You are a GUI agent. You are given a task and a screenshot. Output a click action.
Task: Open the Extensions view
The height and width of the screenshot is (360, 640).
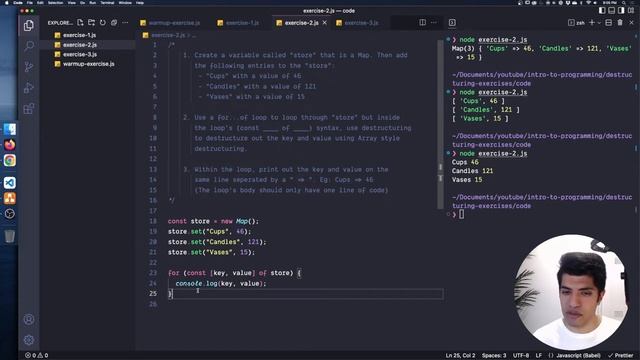click(29, 108)
